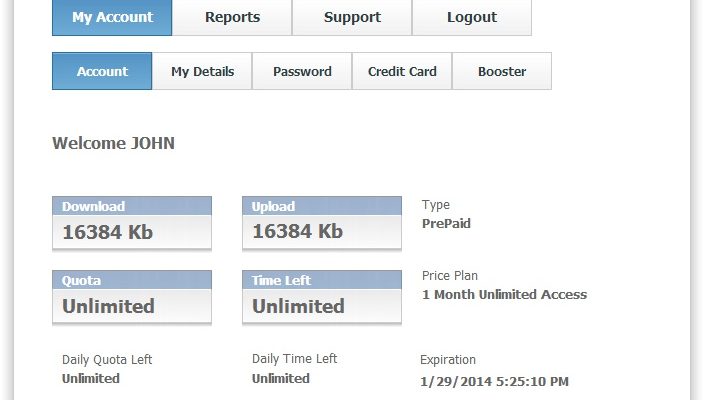Click the Daily Quota Left Unlimited value
Image resolution: width=704 pixels, height=400 pixels.
pos(91,378)
